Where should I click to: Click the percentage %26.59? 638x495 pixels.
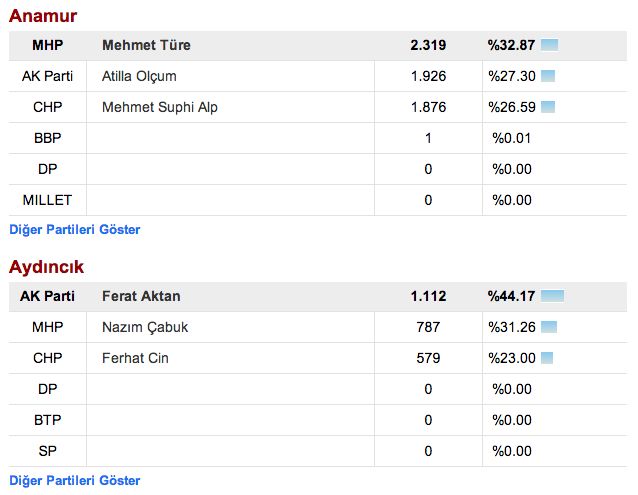point(512,107)
